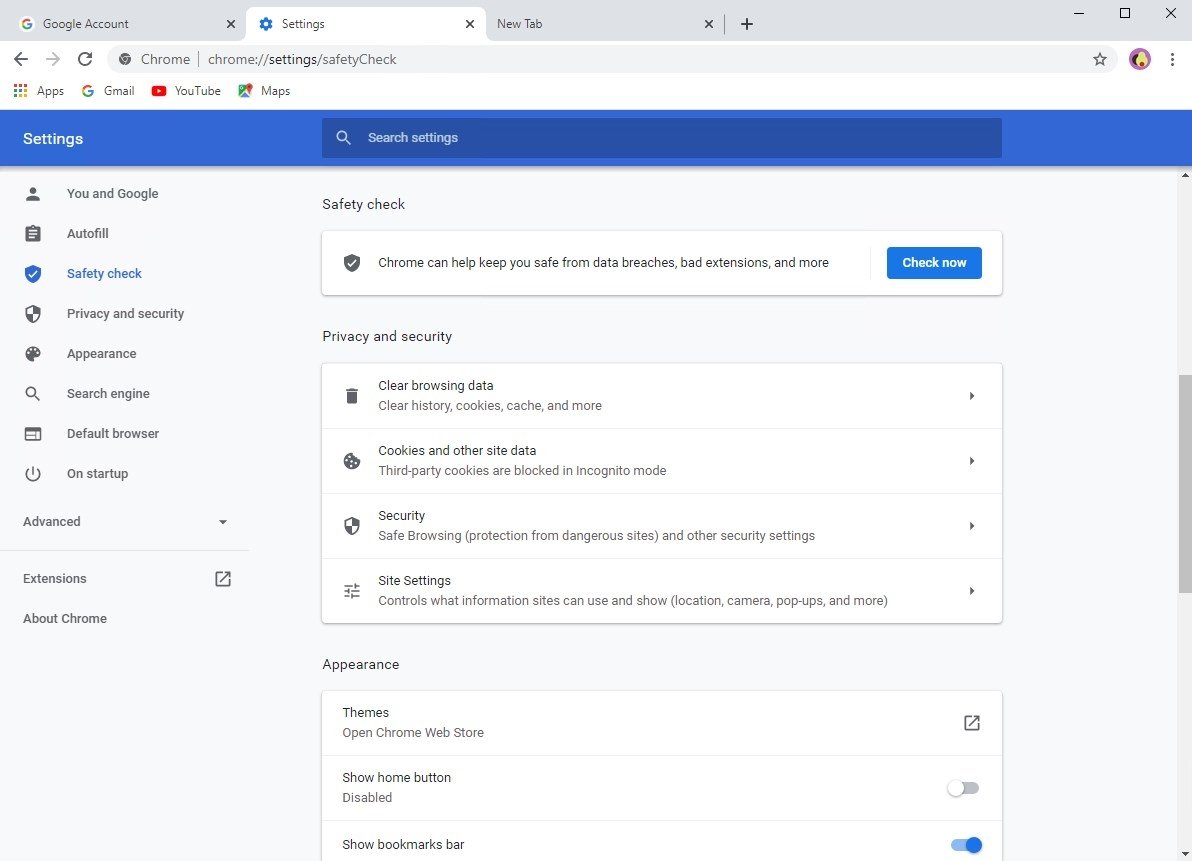Screen dimensions: 1192x861
Task: Select 'Themes' label in Appearance
Action: click(366, 713)
